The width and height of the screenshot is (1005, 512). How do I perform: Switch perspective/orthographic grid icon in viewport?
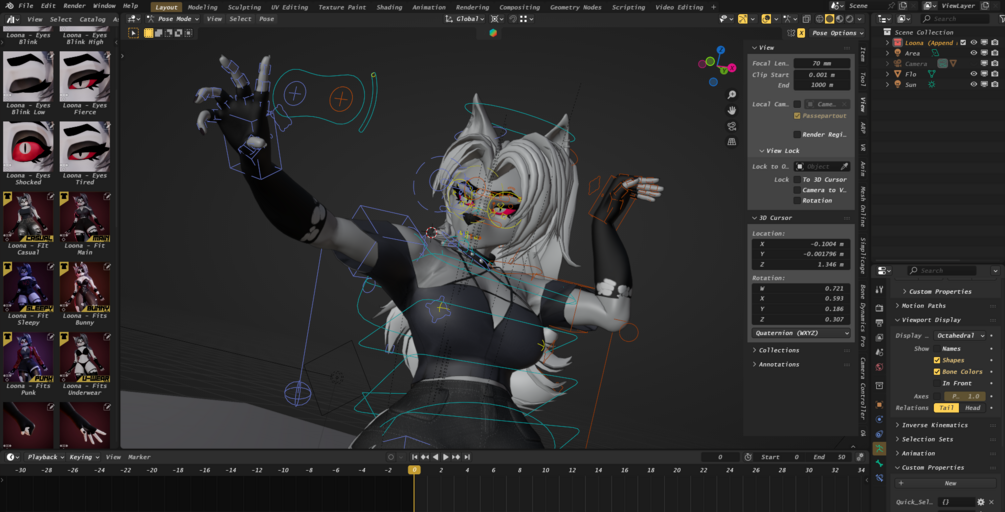point(731,142)
